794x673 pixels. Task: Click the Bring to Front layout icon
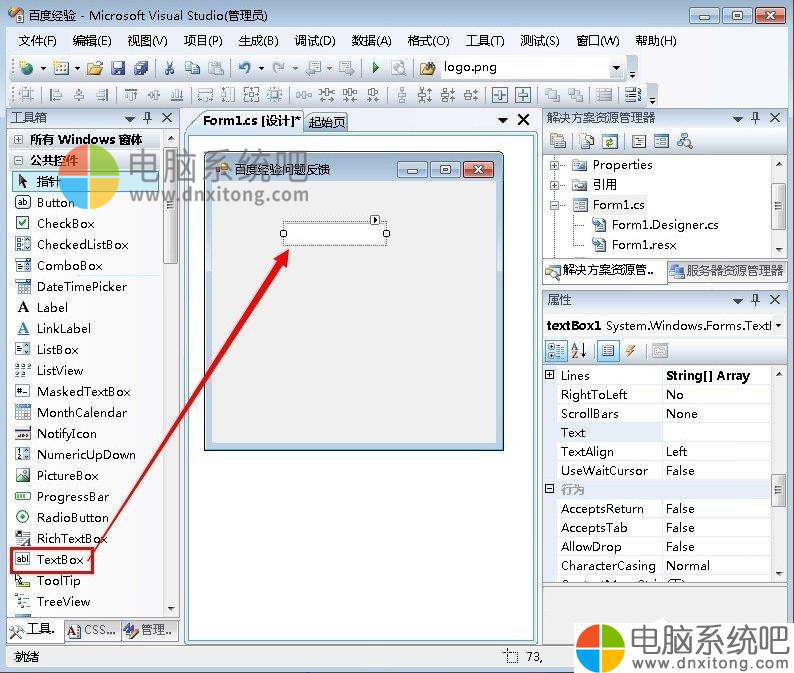click(x=552, y=95)
